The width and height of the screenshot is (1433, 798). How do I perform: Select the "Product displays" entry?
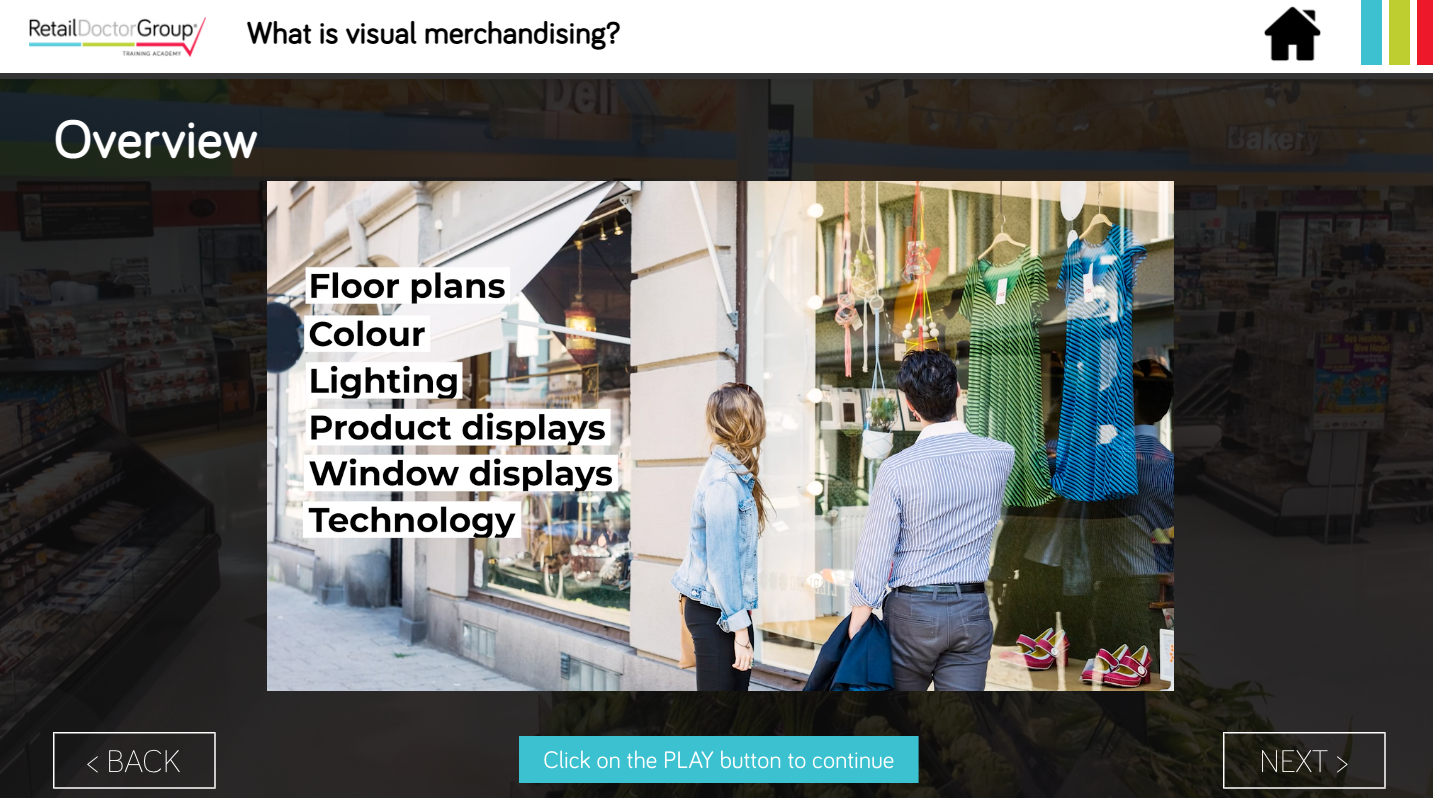pyautogui.click(x=457, y=427)
